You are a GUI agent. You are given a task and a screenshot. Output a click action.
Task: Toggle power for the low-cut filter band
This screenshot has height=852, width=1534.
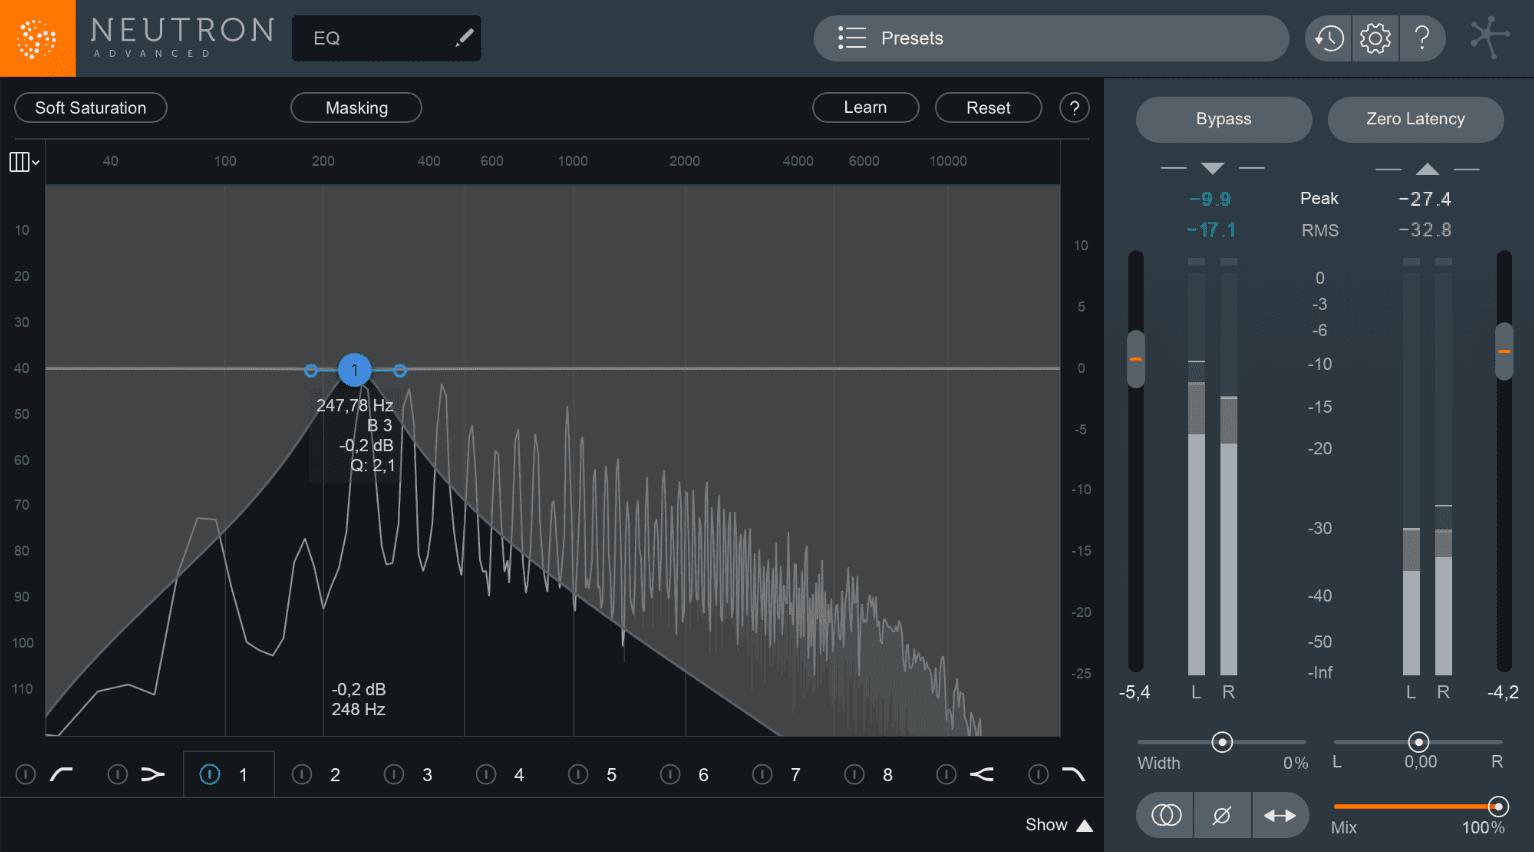(26, 774)
